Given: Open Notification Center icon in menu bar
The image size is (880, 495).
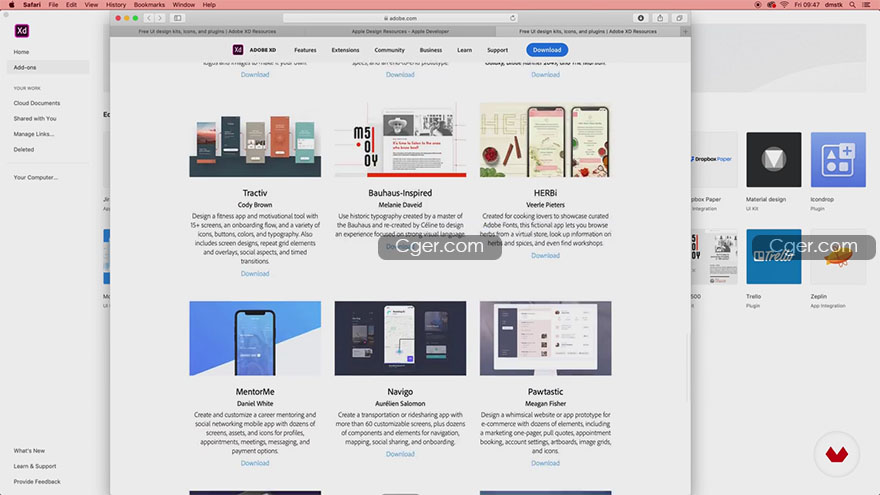Looking at the screenshot, I should click(x=867, y=4).
